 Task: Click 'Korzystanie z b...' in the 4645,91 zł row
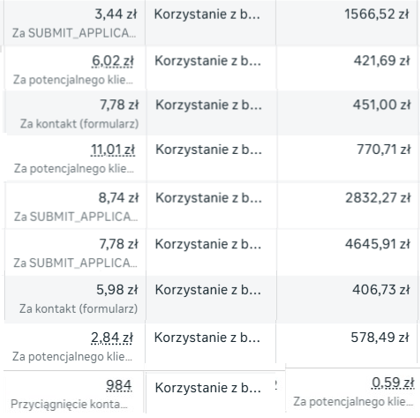coord(208,244)
